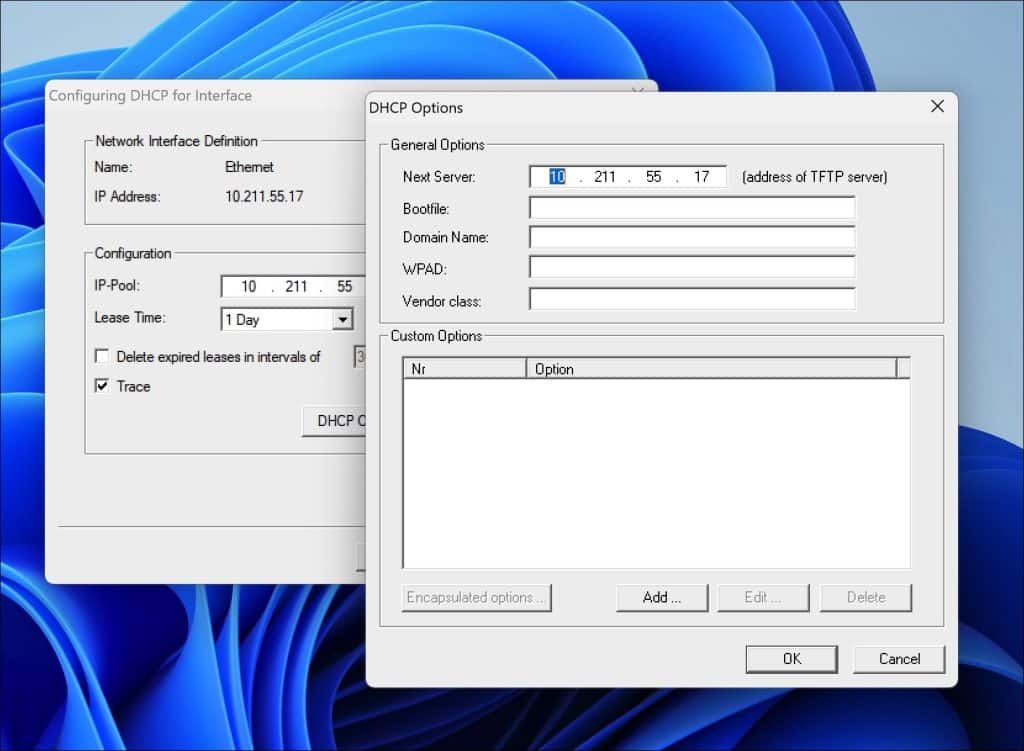The image size is (1024, 751).
Task: Close the DHCP Options dialog
Action: click(937, 106)
